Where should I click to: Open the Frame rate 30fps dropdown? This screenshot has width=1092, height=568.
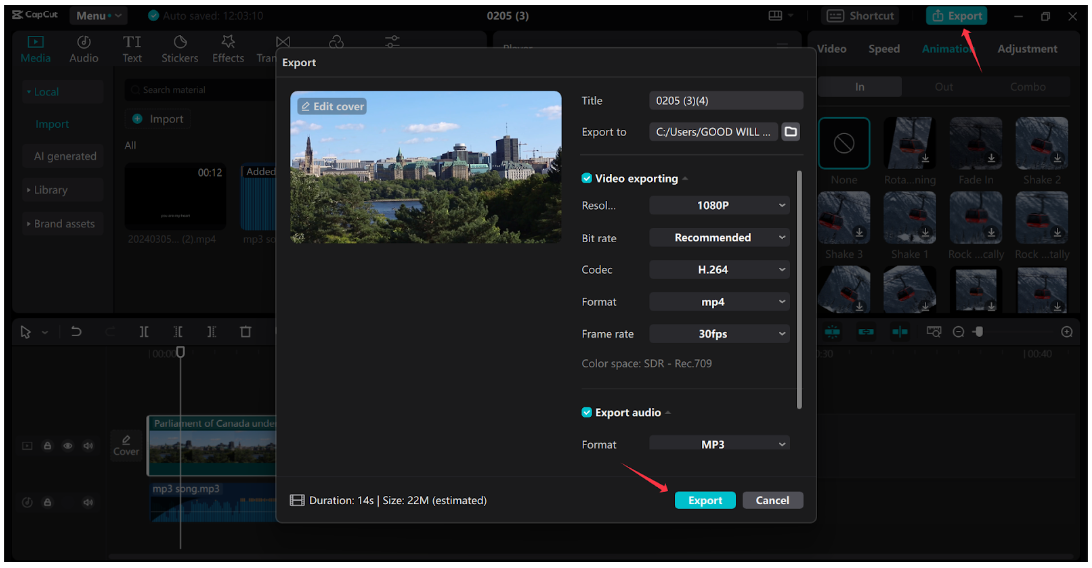click(x=719, y=333)
